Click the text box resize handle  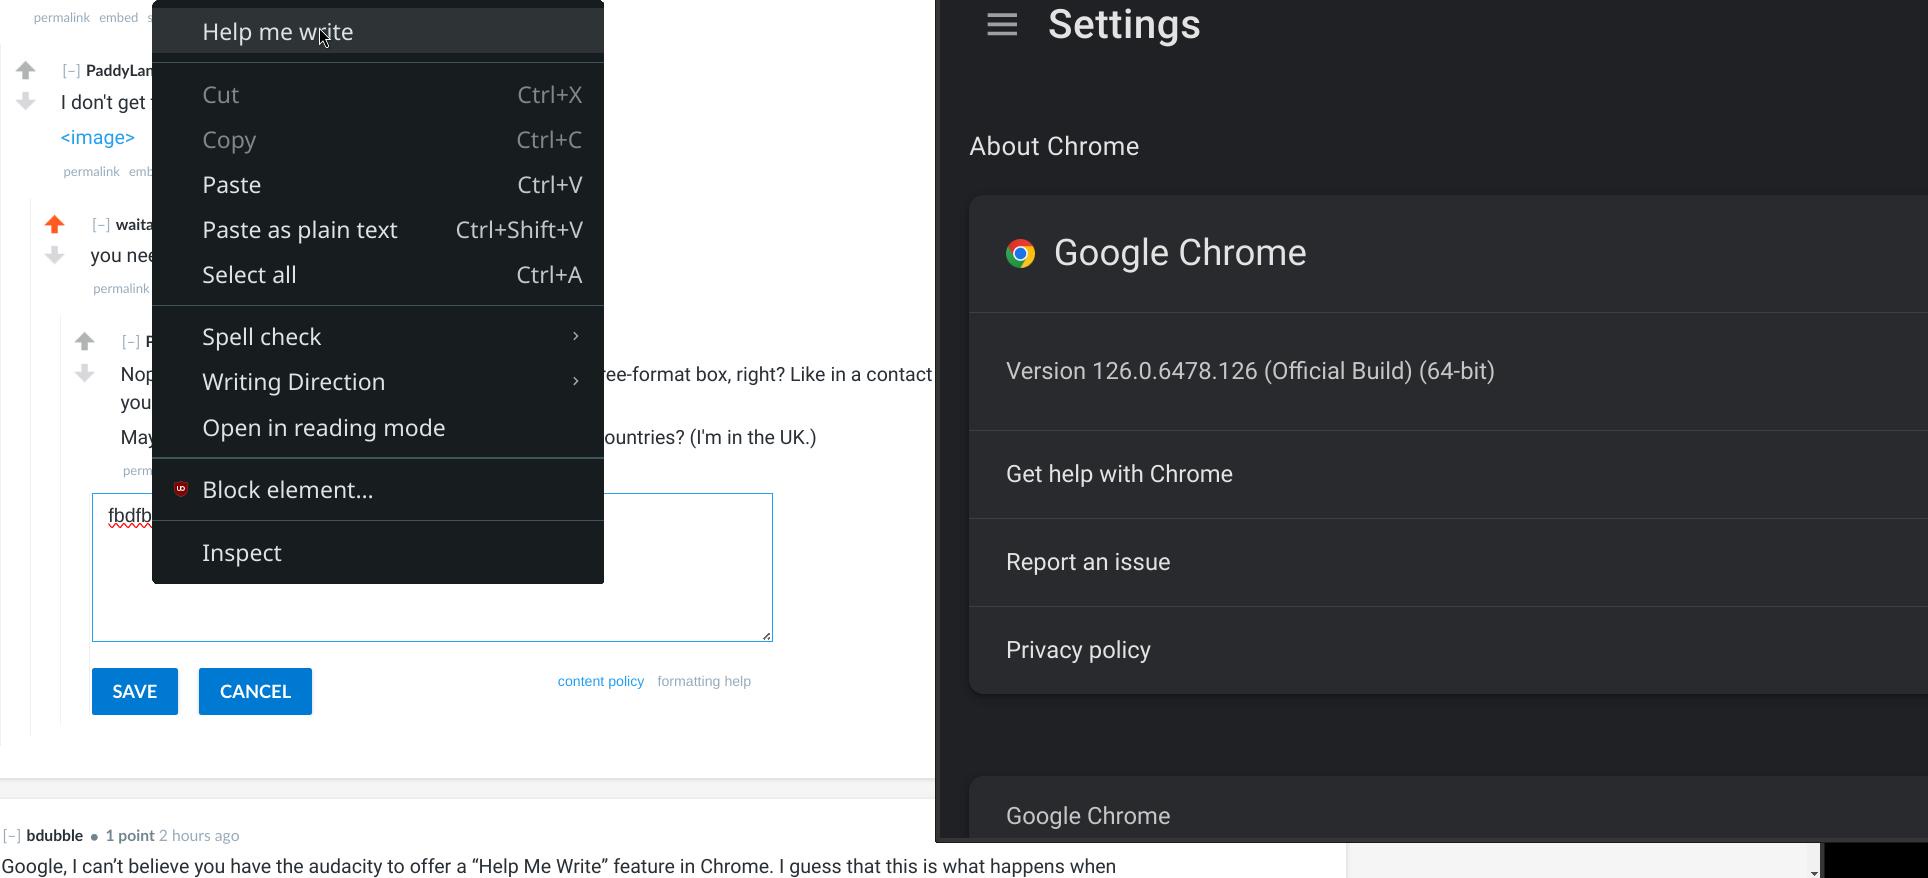(767, 636)
